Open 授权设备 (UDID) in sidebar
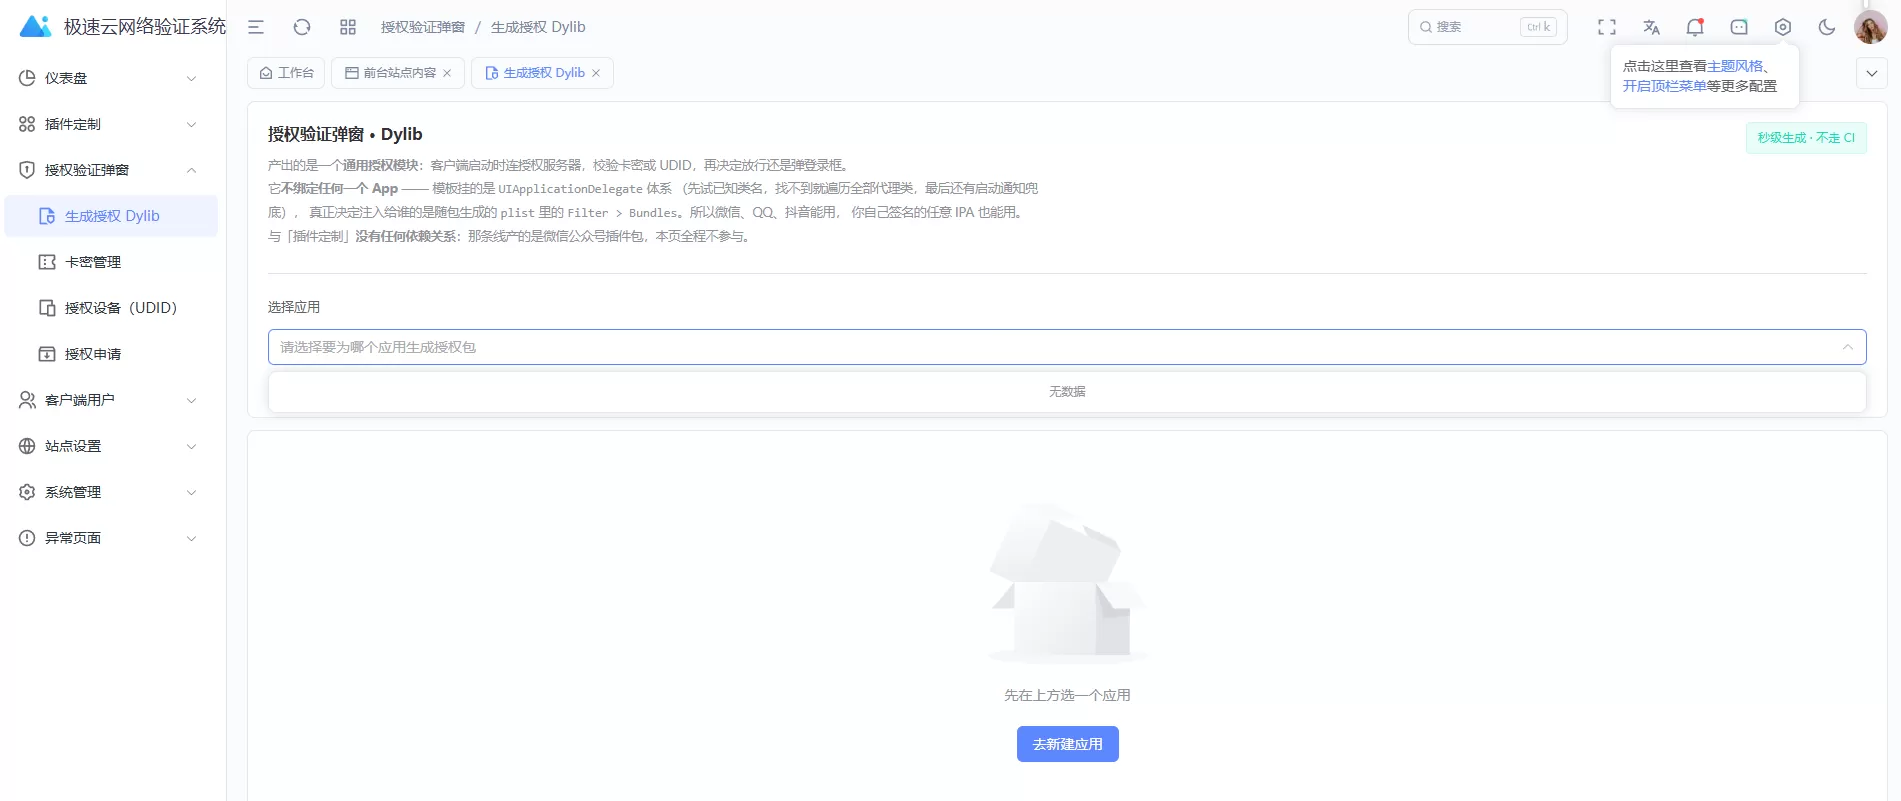1901x801 pixels. (x=111, y=308)
